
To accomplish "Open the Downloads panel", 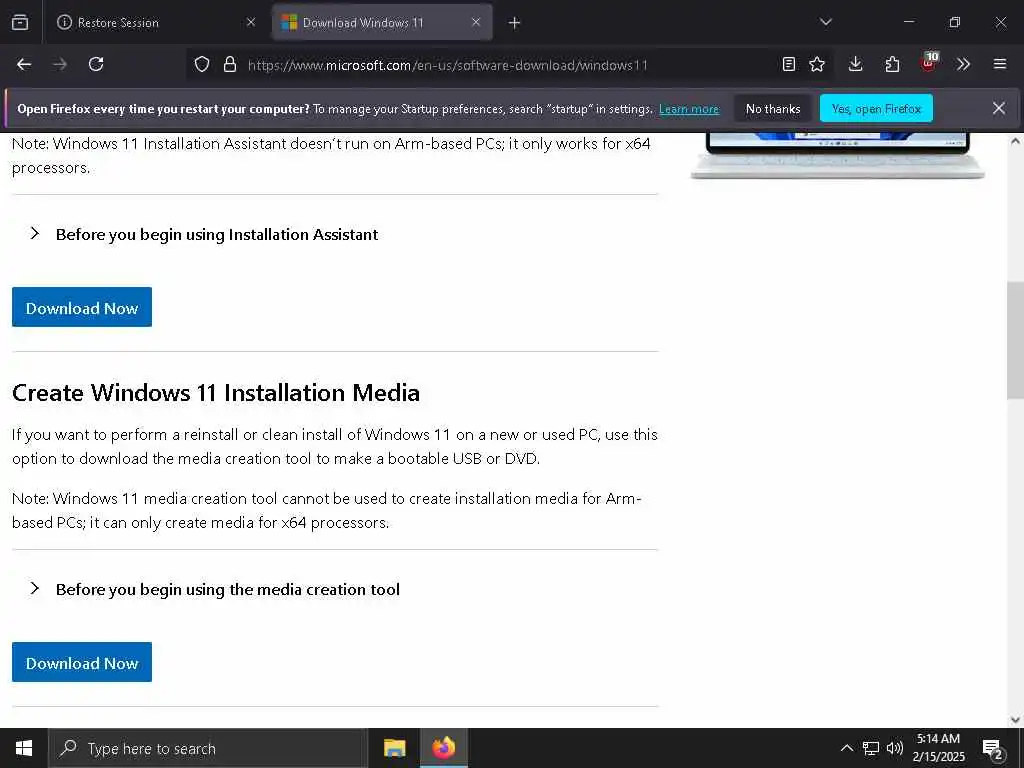I will click(x=856, y=64).
